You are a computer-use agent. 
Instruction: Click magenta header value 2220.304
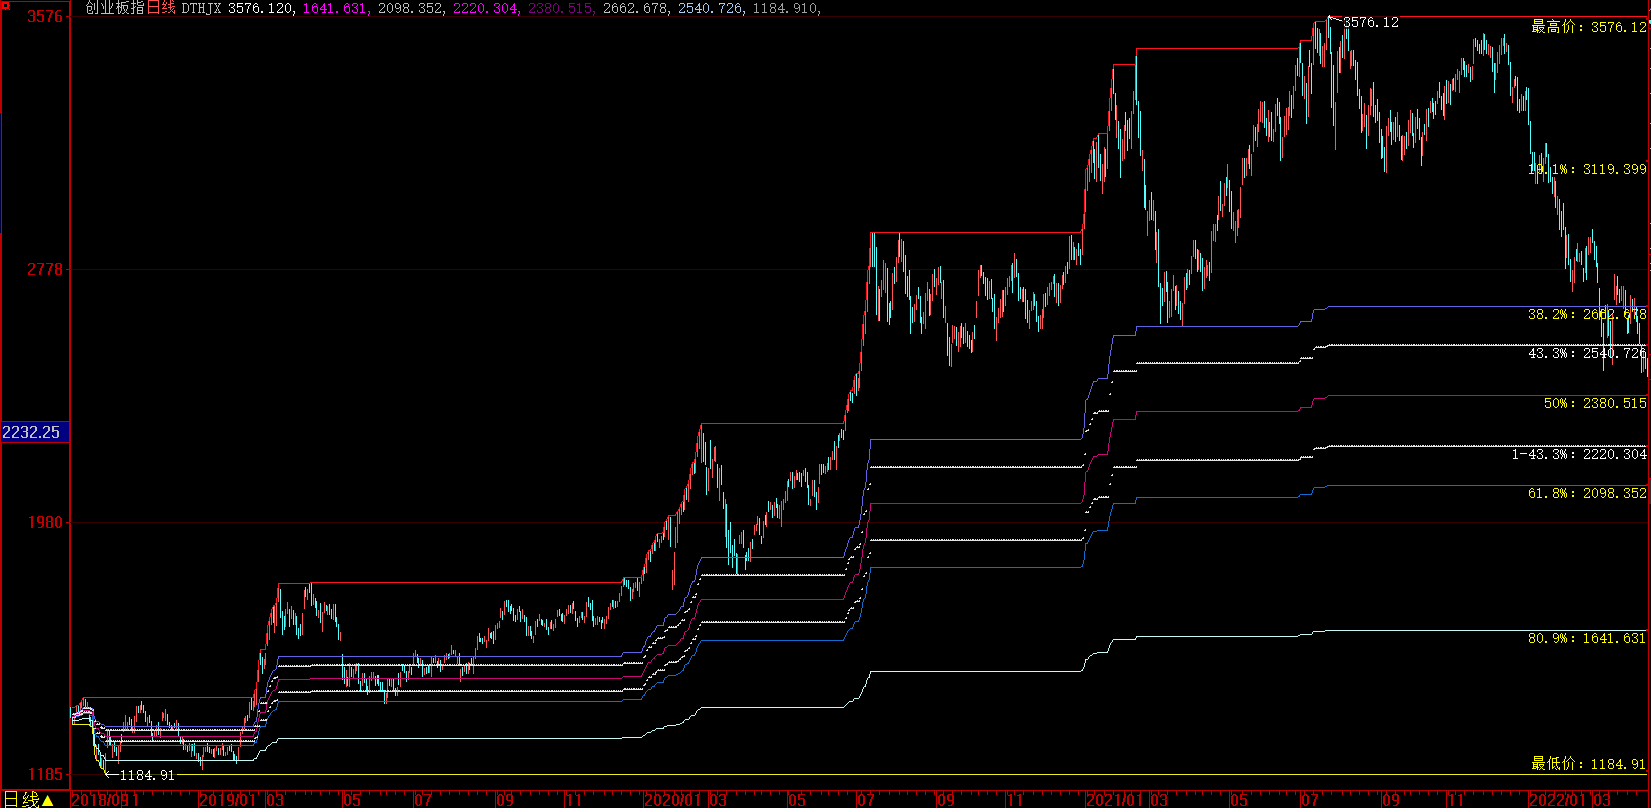pyautogui.click(x=485, y=8)
